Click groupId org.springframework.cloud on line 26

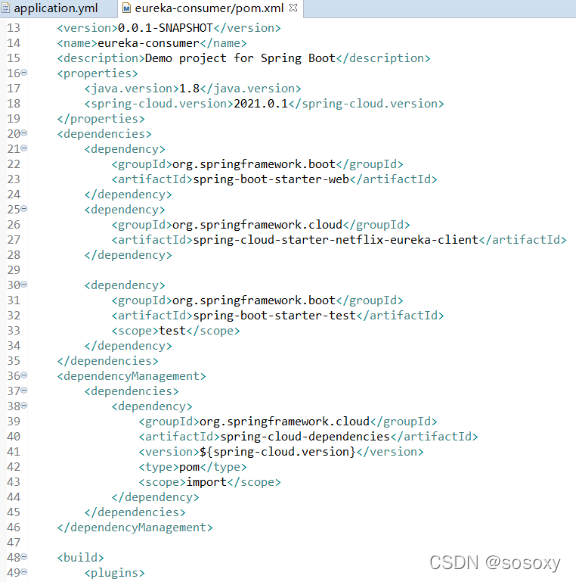[x=257, y=225]
